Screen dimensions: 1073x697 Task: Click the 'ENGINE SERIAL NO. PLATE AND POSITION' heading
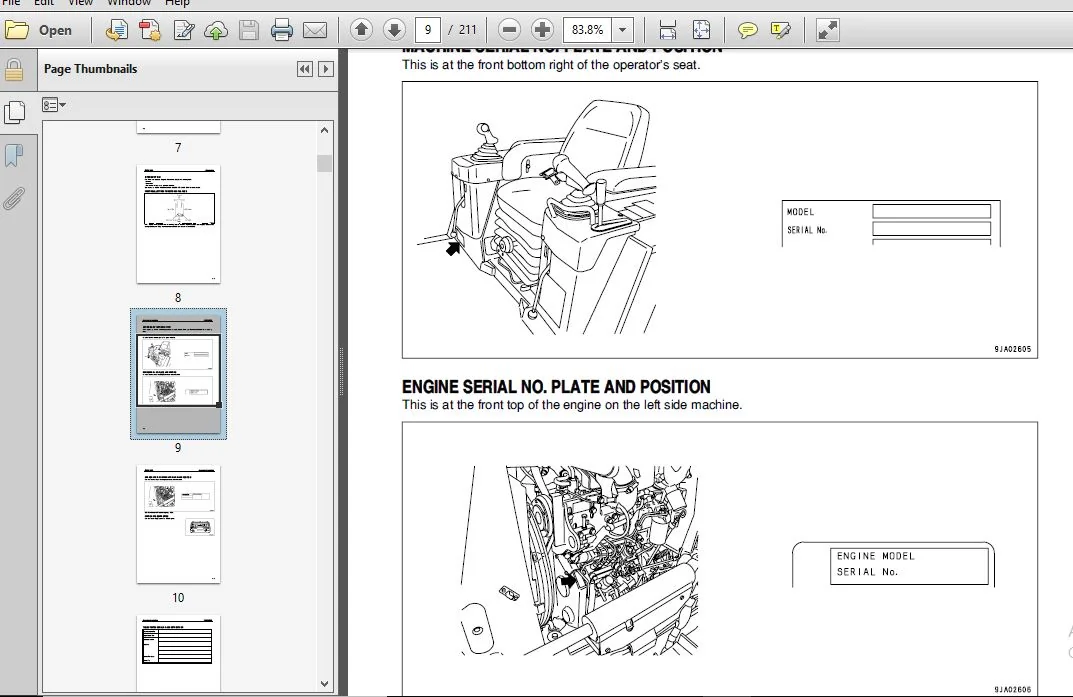click(556, 386)
